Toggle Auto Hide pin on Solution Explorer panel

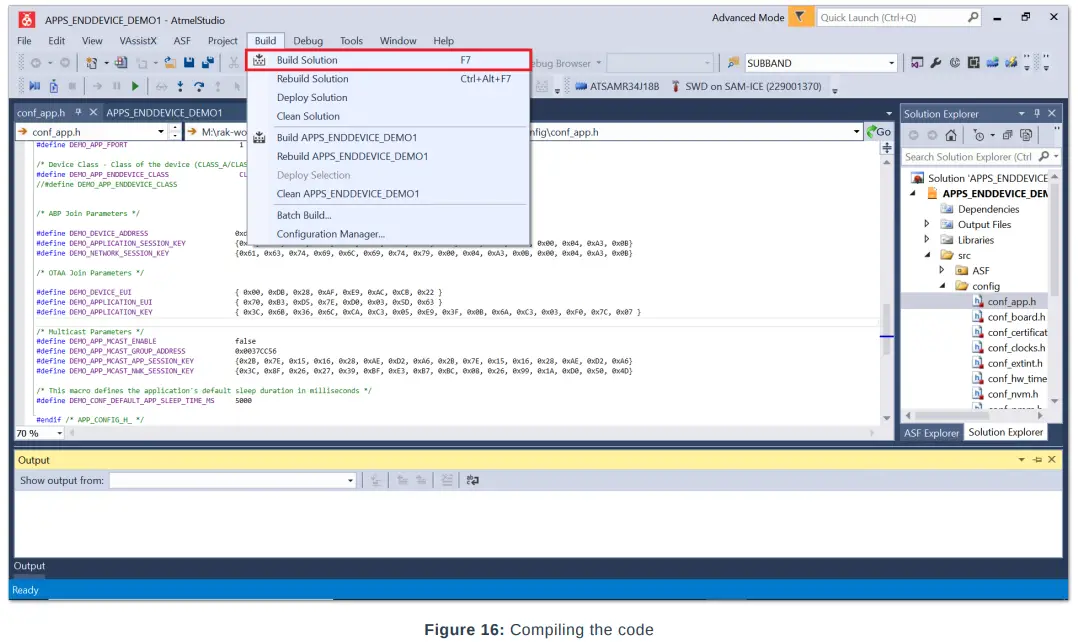pos(1037,112)
